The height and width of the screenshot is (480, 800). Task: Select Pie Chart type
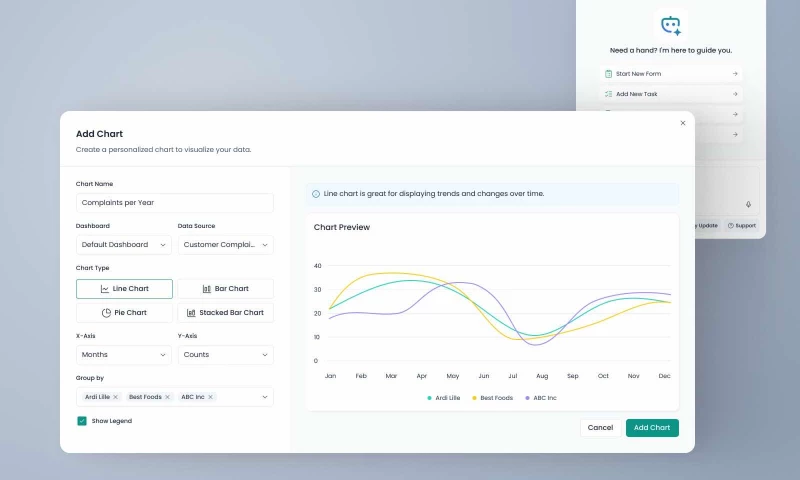[124, 313]
